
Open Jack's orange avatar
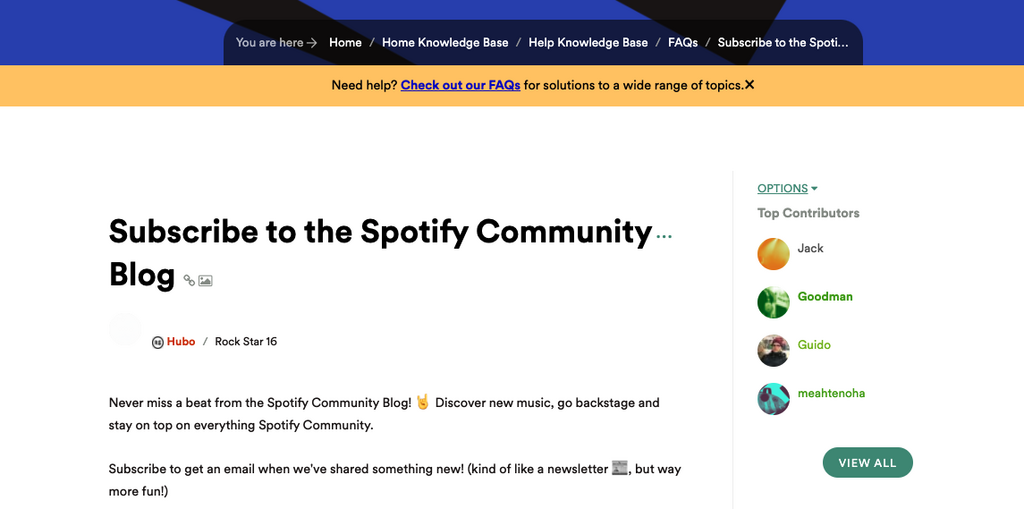point(773,254)
